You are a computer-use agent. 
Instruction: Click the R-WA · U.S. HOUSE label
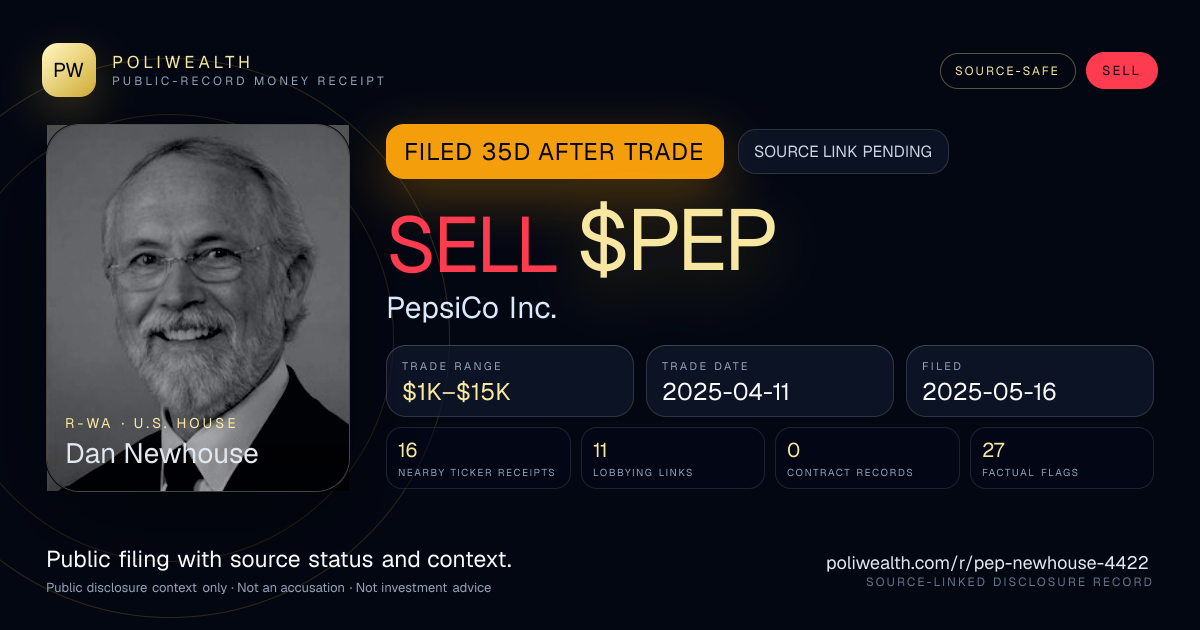(152, 423)
